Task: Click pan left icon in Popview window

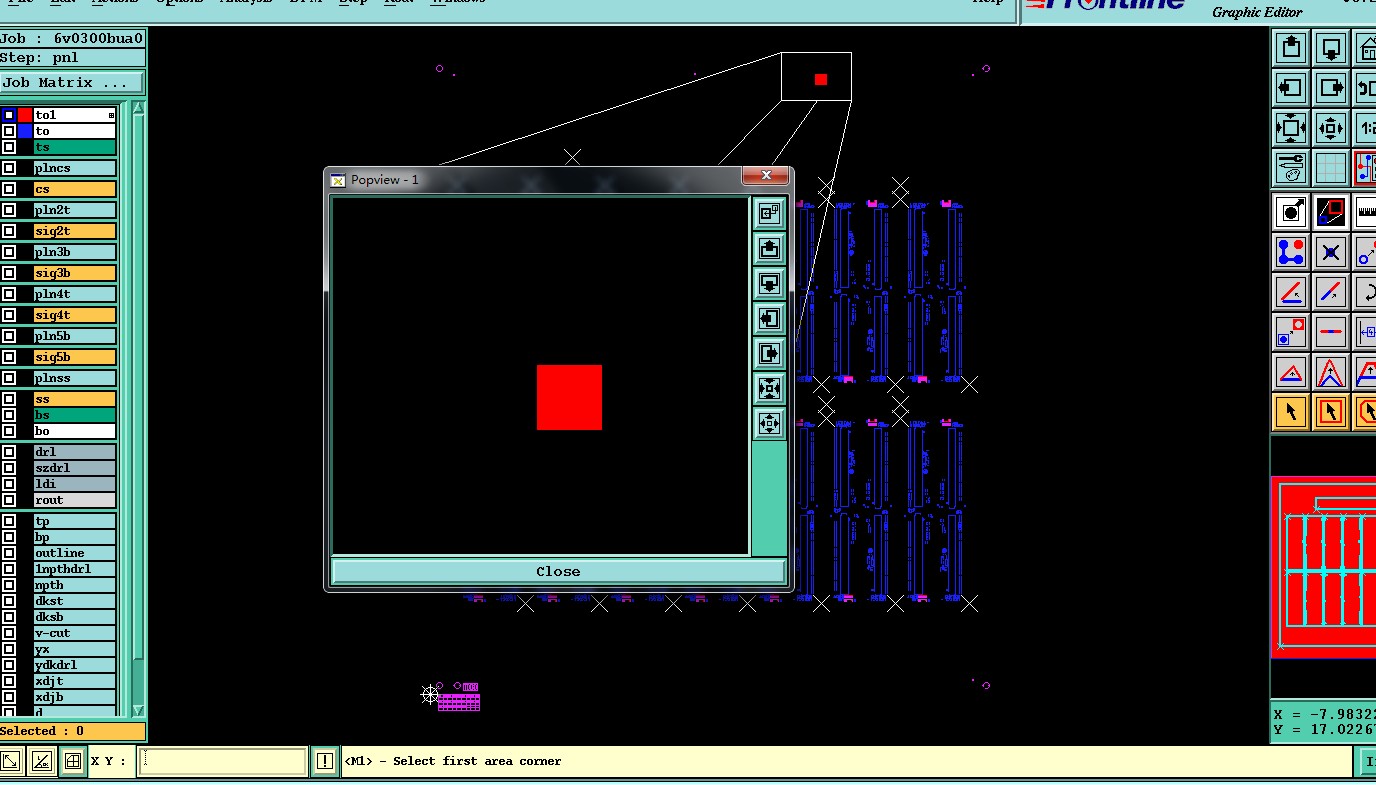Action: pos(769,318)
